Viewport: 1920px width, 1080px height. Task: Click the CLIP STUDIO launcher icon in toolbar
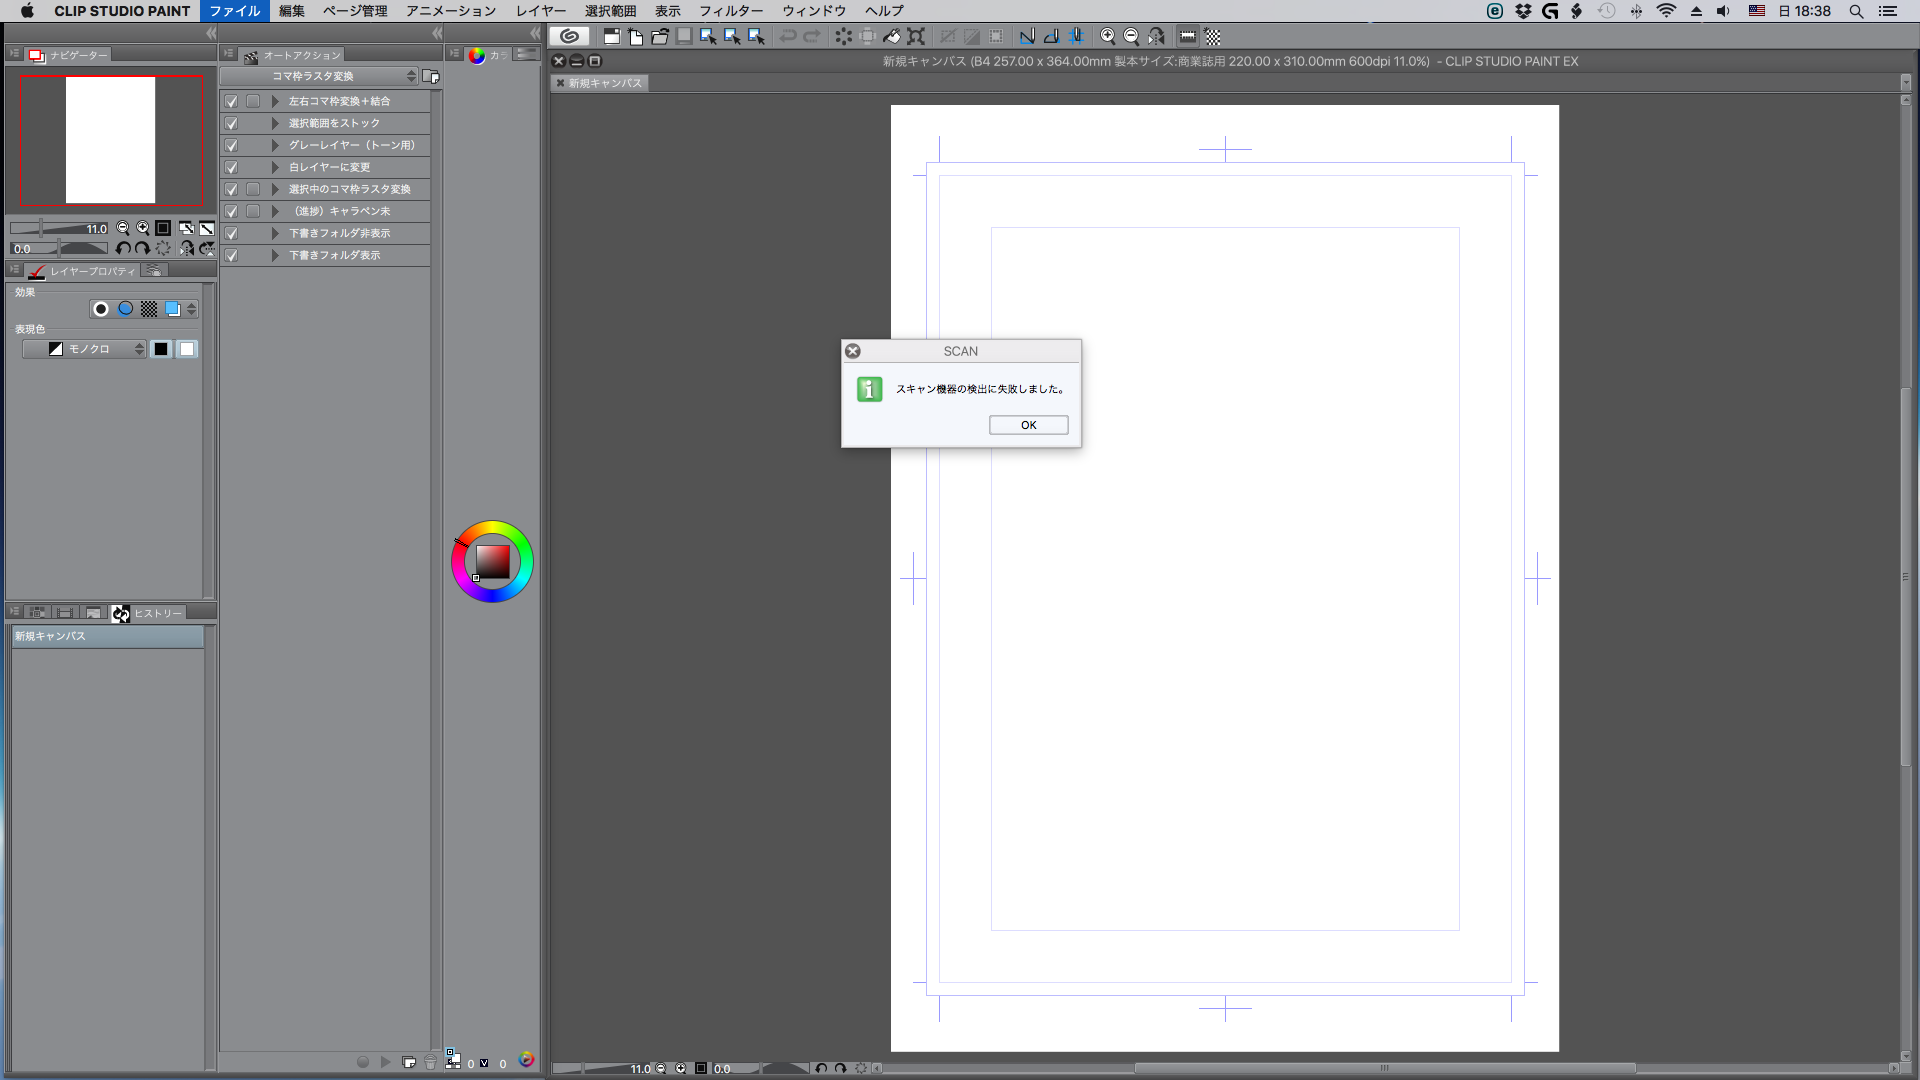pos(569,36)
